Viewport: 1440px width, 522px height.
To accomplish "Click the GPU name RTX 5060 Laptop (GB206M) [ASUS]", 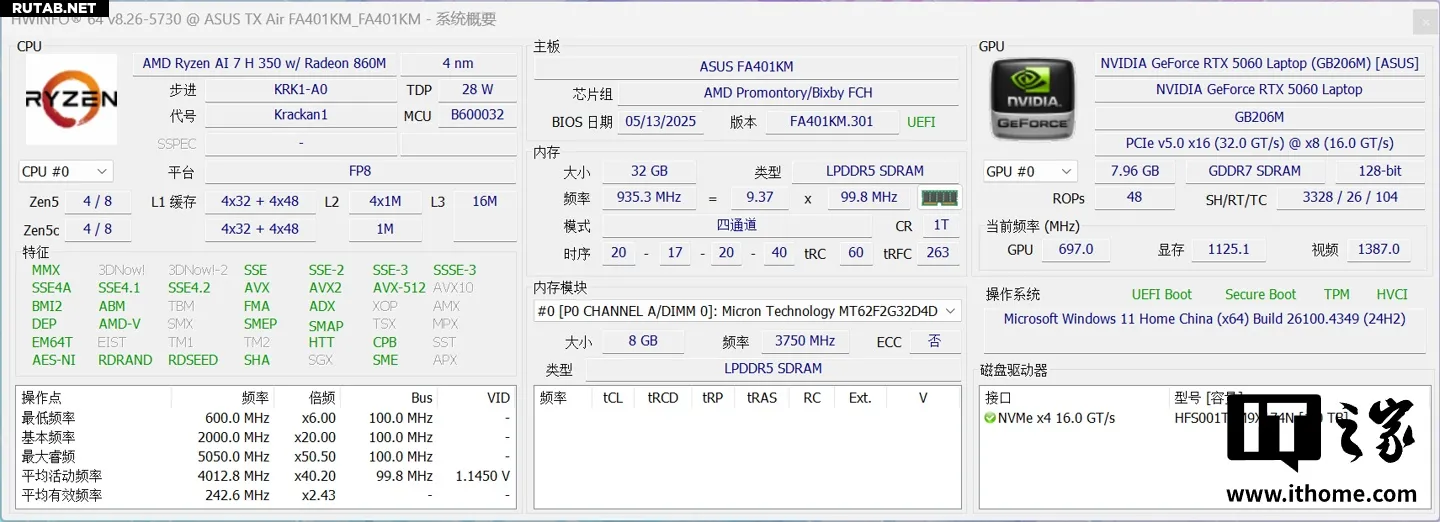I will [x=1259, y=63].
